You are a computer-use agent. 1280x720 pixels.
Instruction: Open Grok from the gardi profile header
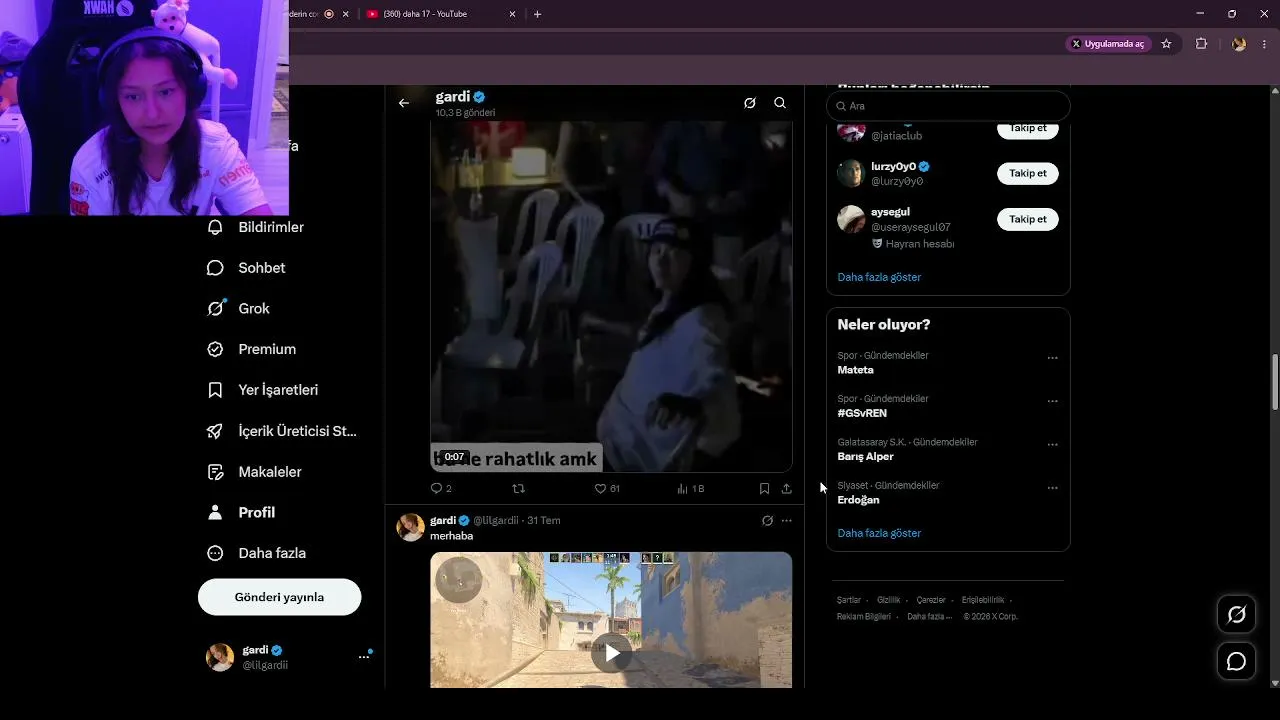tap(750, 103)
